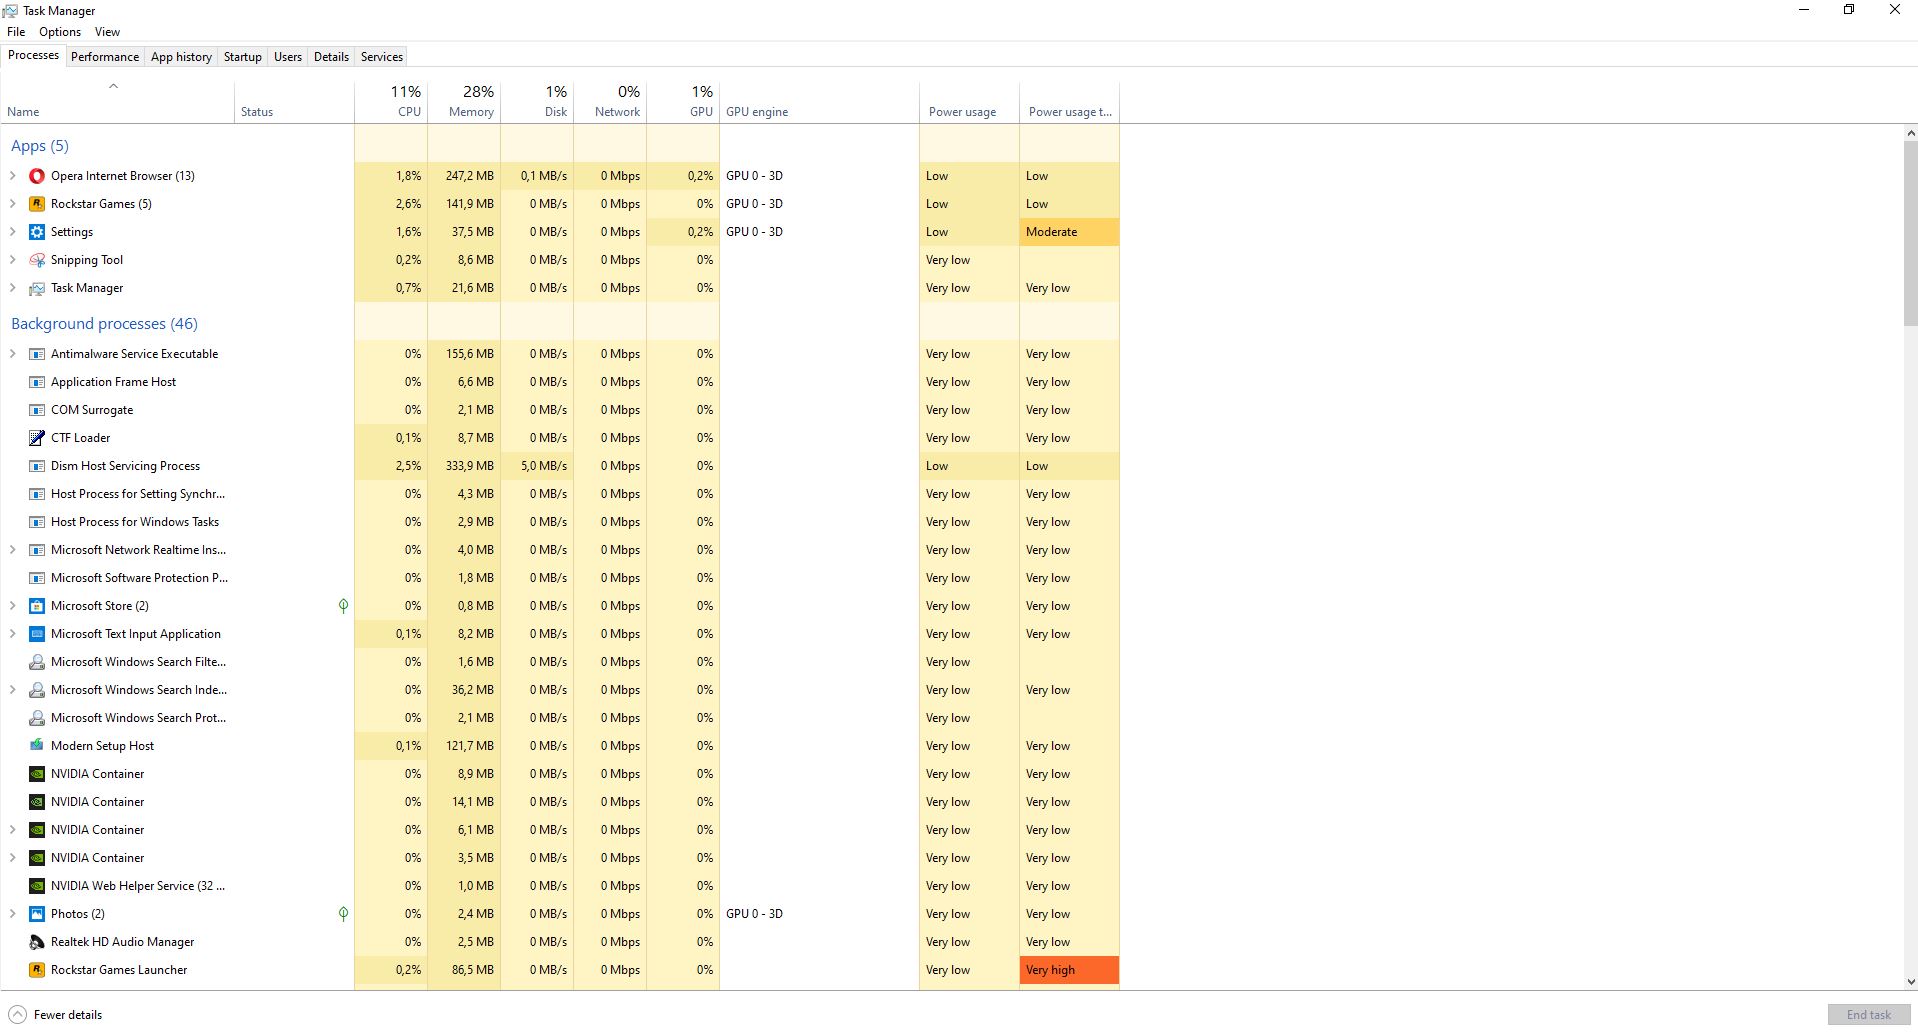Click the Very high power trend cell
The width and height of the screenshot is (1918, 1035).
[1069, 970]
